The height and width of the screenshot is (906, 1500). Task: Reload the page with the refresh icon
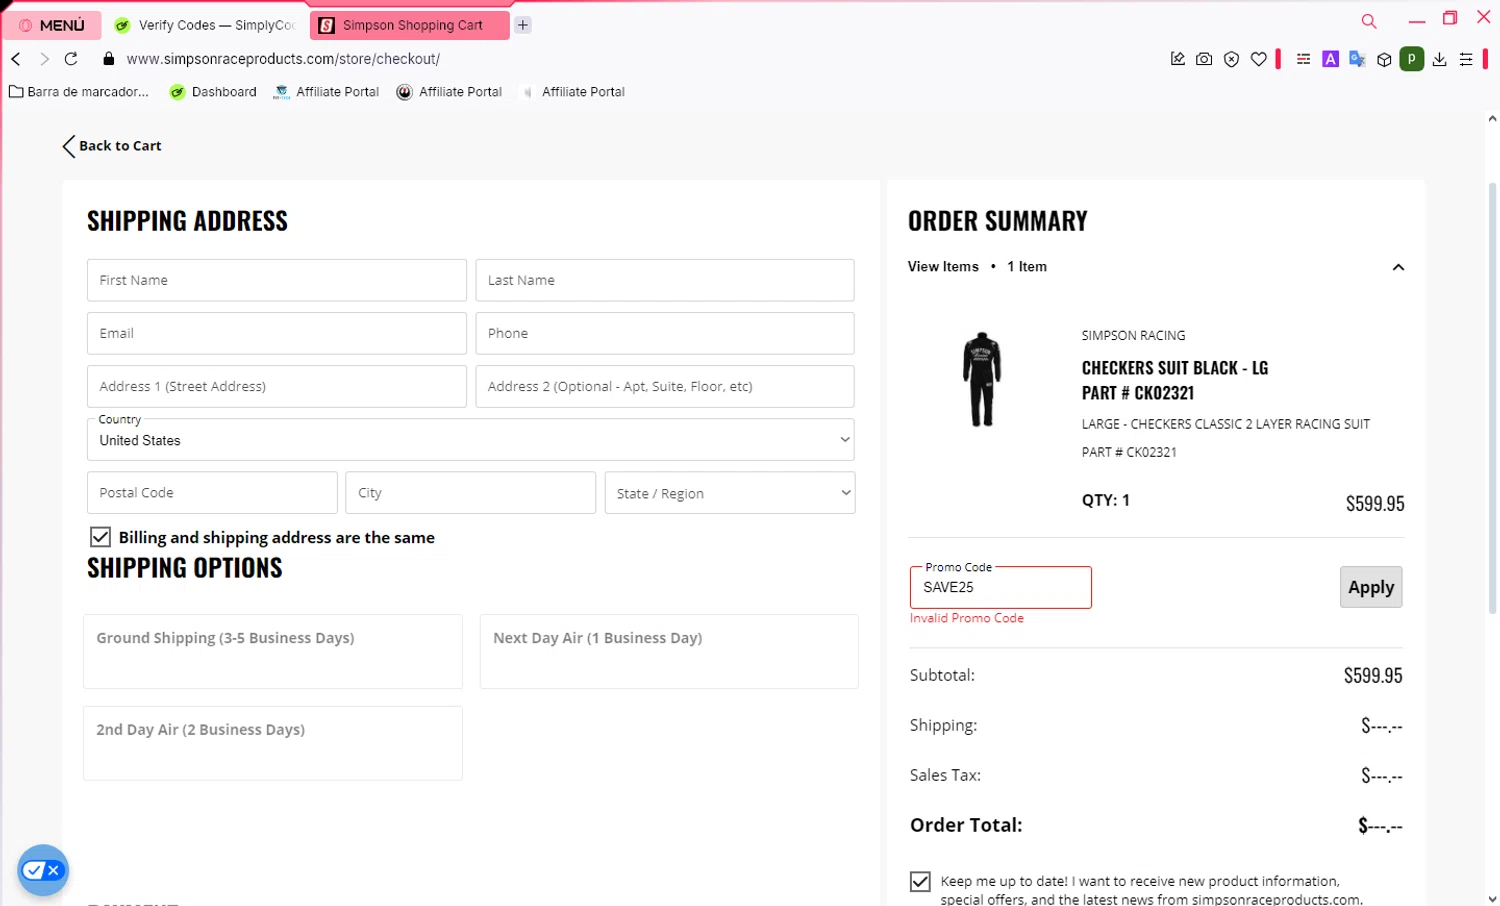pyautogui.click(x=71, y=59)
